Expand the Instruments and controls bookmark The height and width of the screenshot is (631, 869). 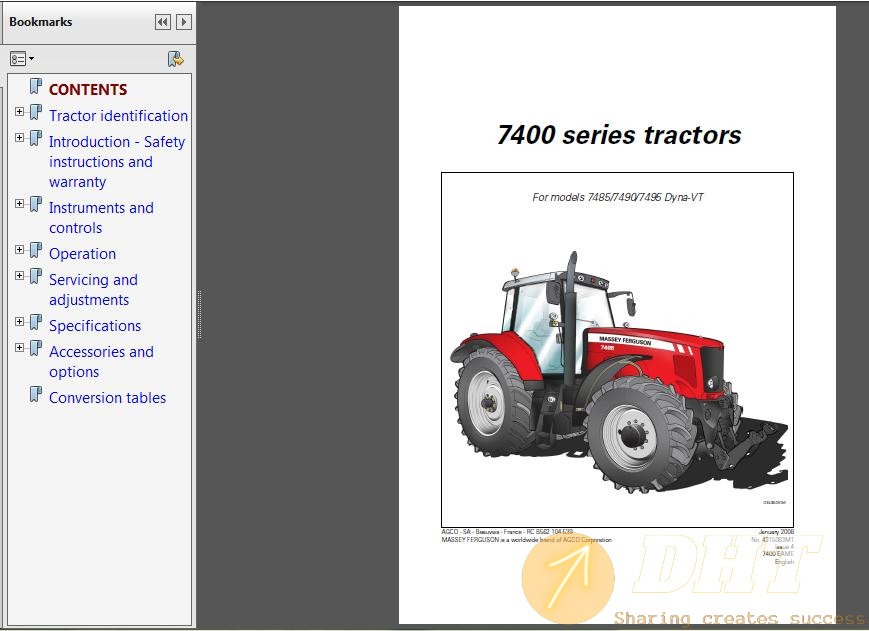(19, 203)
